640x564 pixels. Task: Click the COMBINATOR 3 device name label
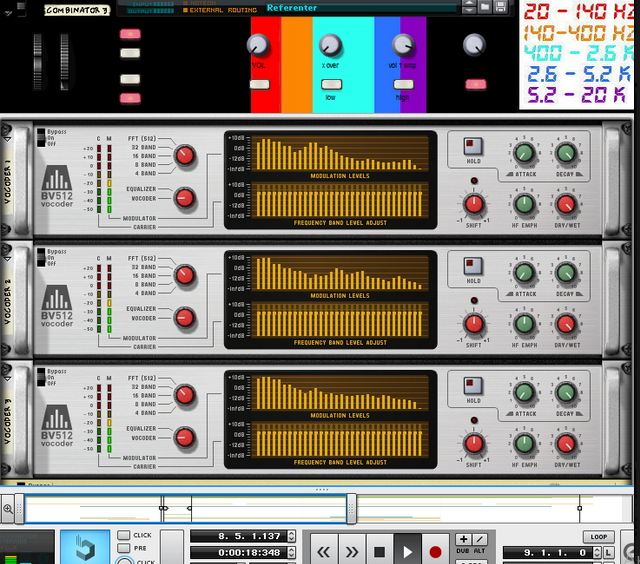pyautogui.click(x=77, y=10)
